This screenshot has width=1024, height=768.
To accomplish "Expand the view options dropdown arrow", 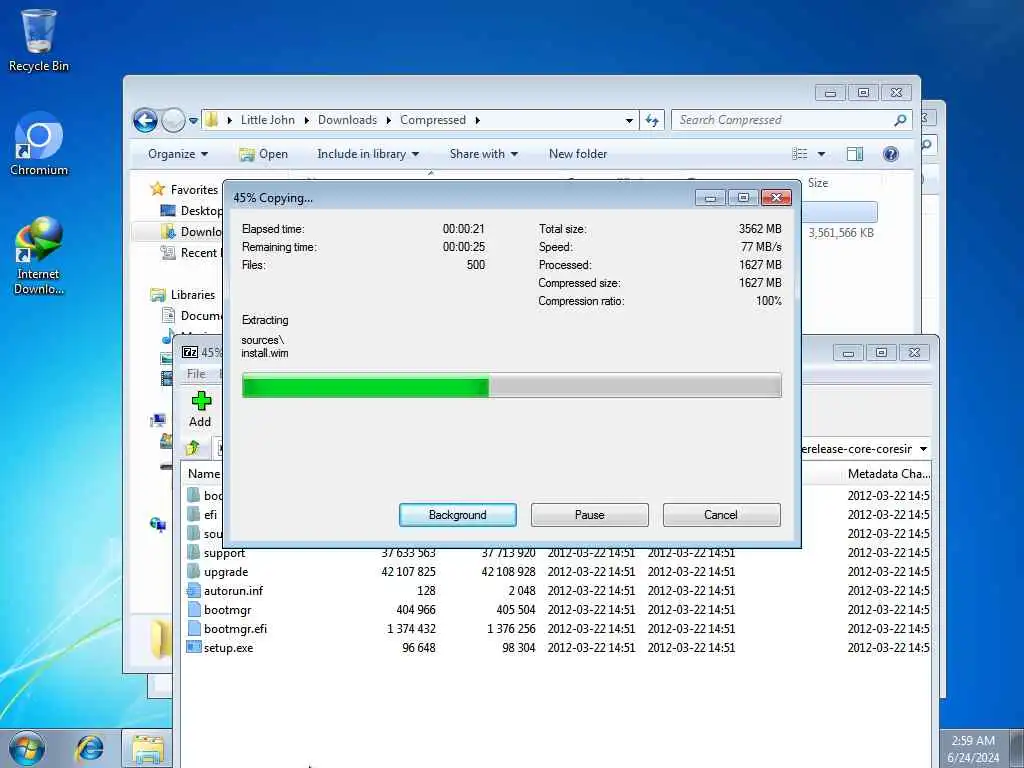I will (822, 154).
